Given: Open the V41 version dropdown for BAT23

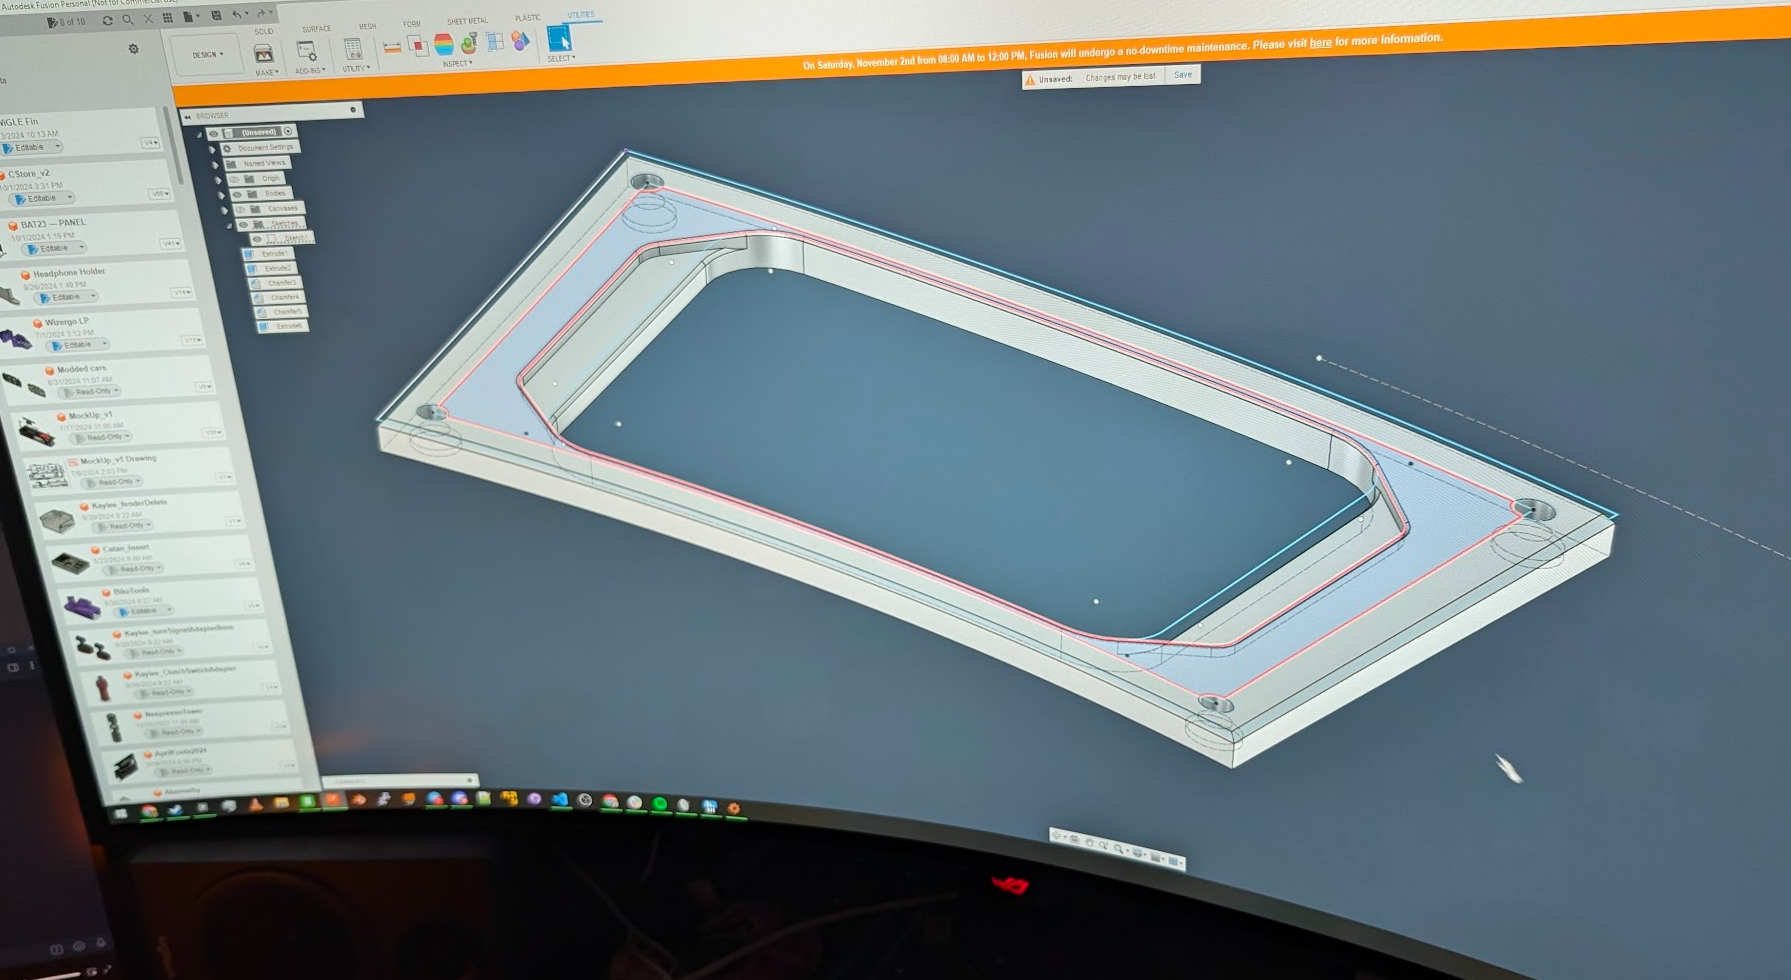Looking at the screenshot, I should (170, 244).
